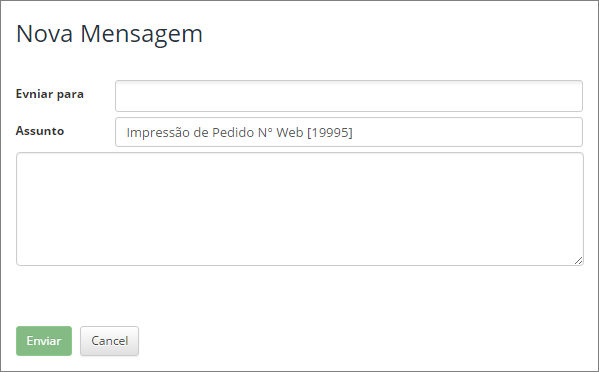Click inside the Assunto subject field
The width and height of the screenshot is (599, 372).
tap(349, 132)
